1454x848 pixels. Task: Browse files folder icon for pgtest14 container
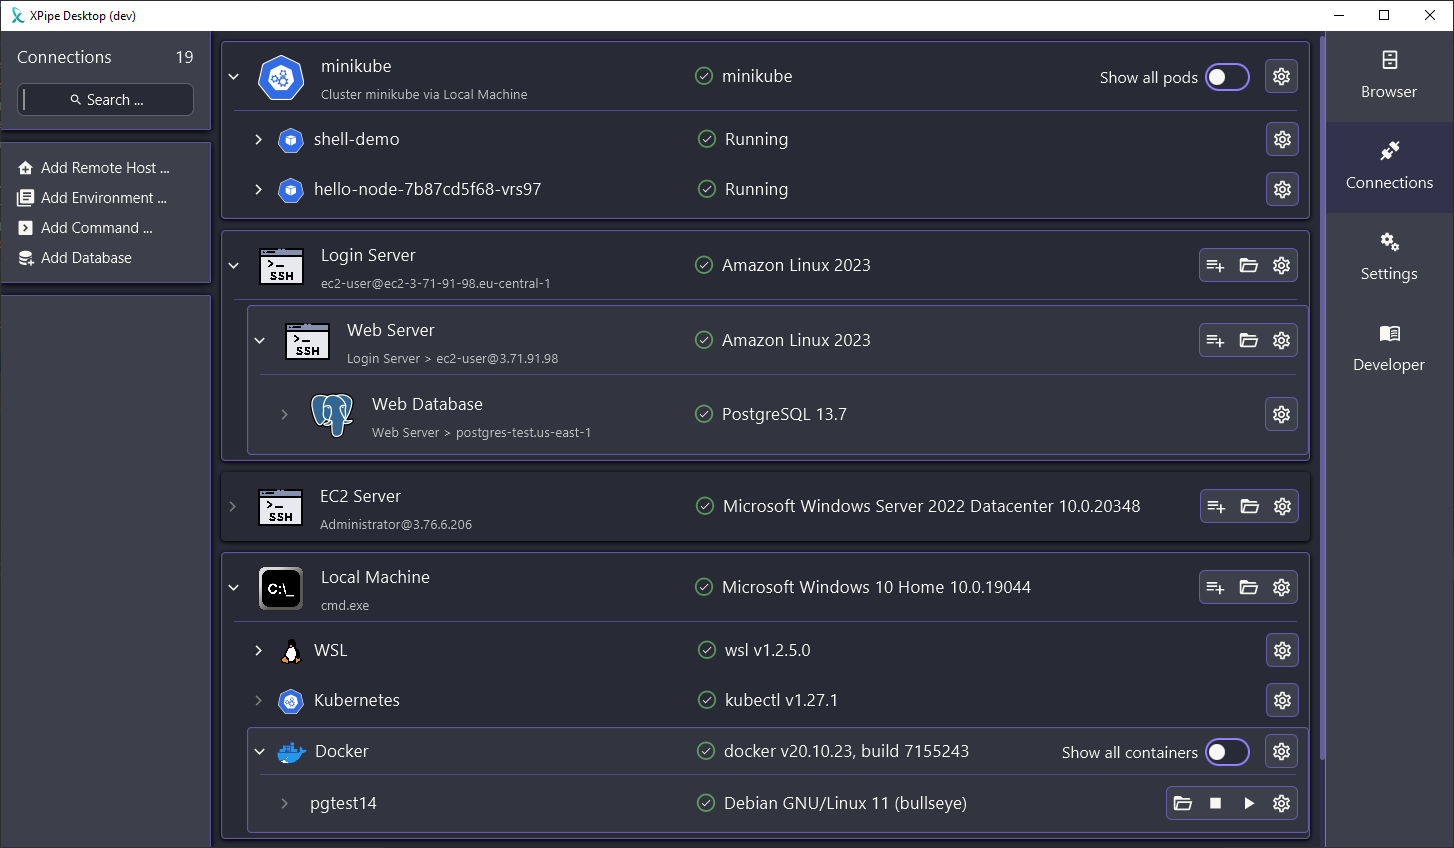[x=1182, y=803]
